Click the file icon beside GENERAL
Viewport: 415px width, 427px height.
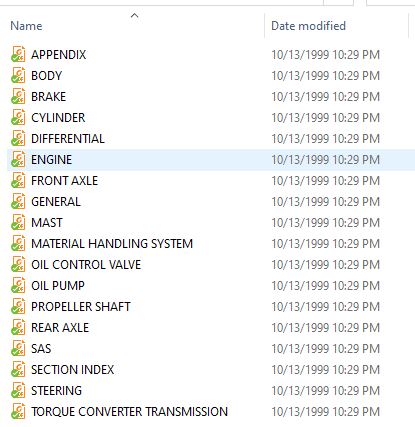click(18, 201)
